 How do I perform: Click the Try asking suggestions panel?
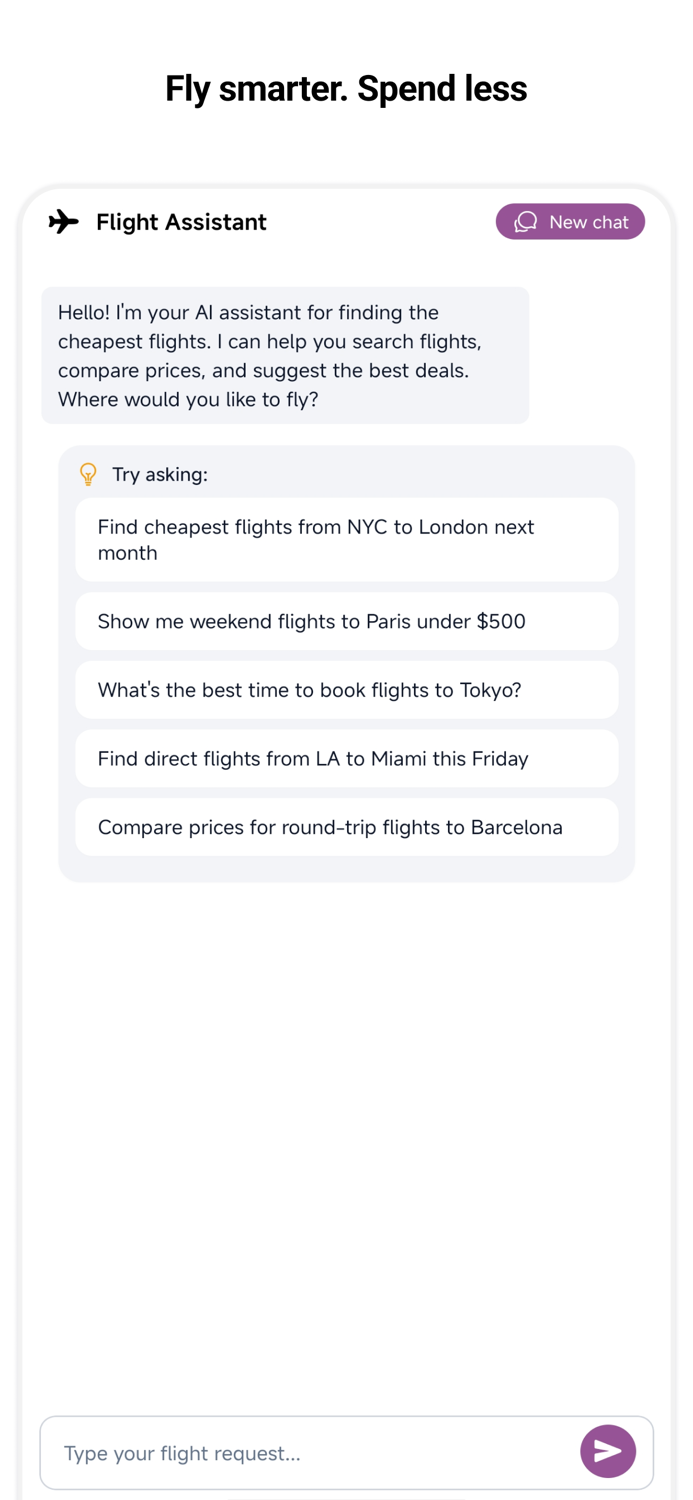pyautogui.click(x=346, y=662)
